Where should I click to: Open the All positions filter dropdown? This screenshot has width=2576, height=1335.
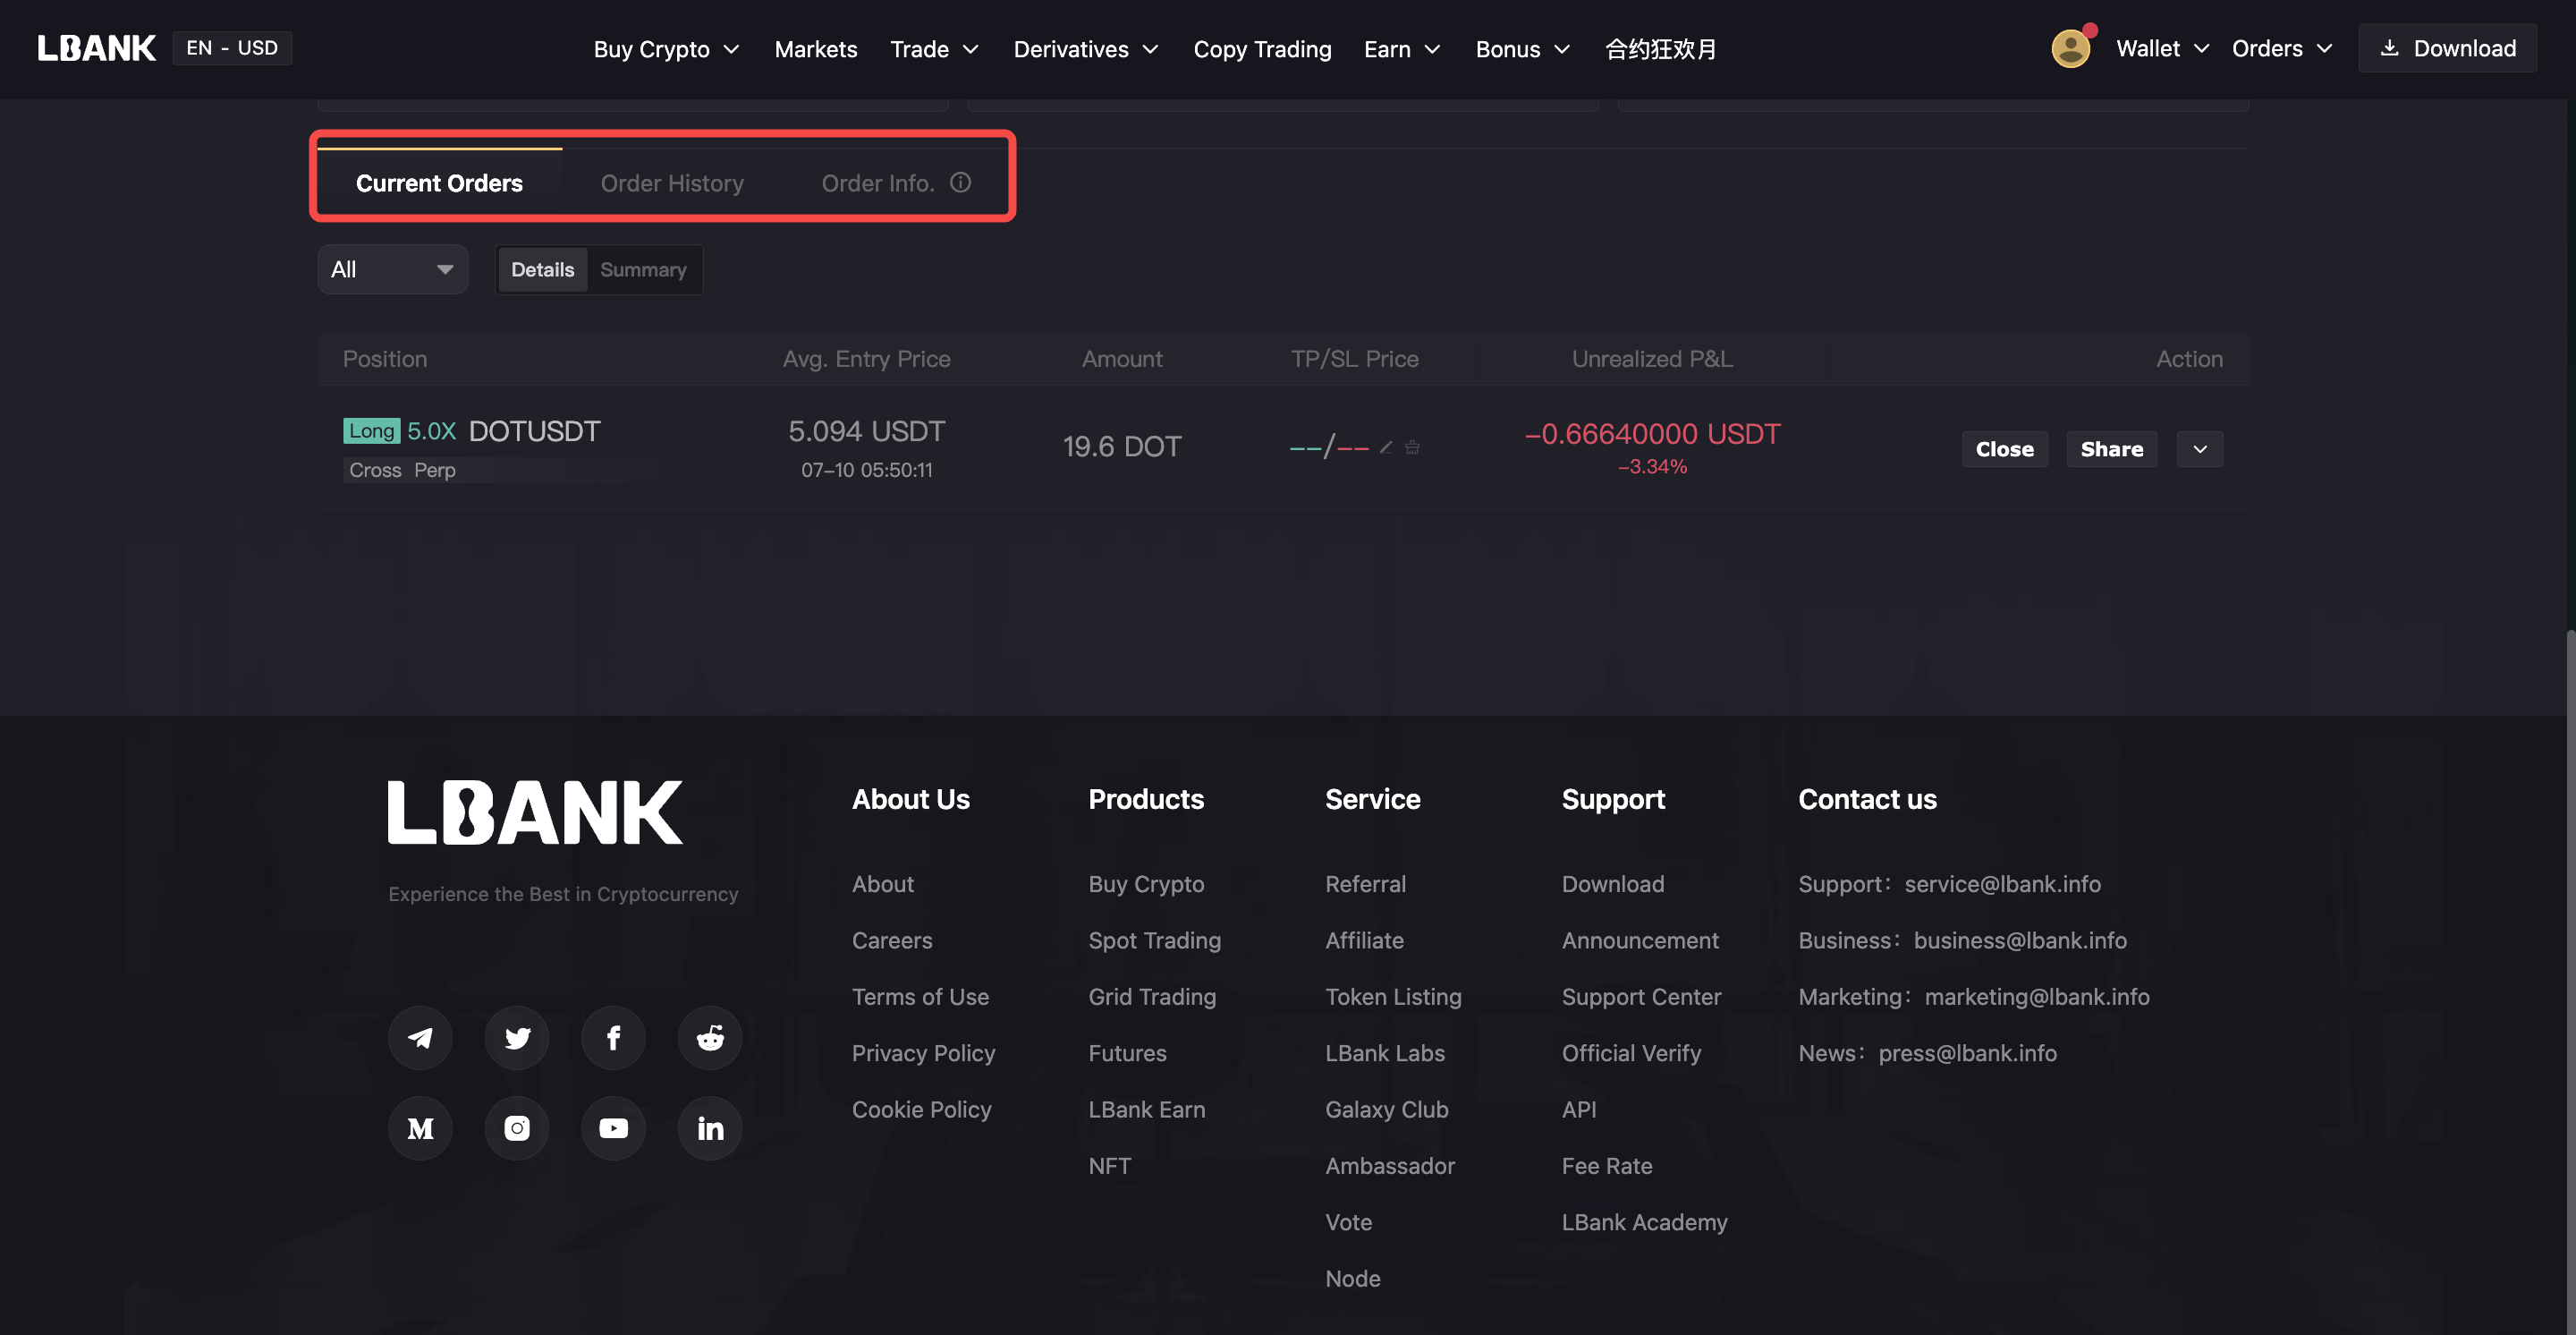pos(392,269)
